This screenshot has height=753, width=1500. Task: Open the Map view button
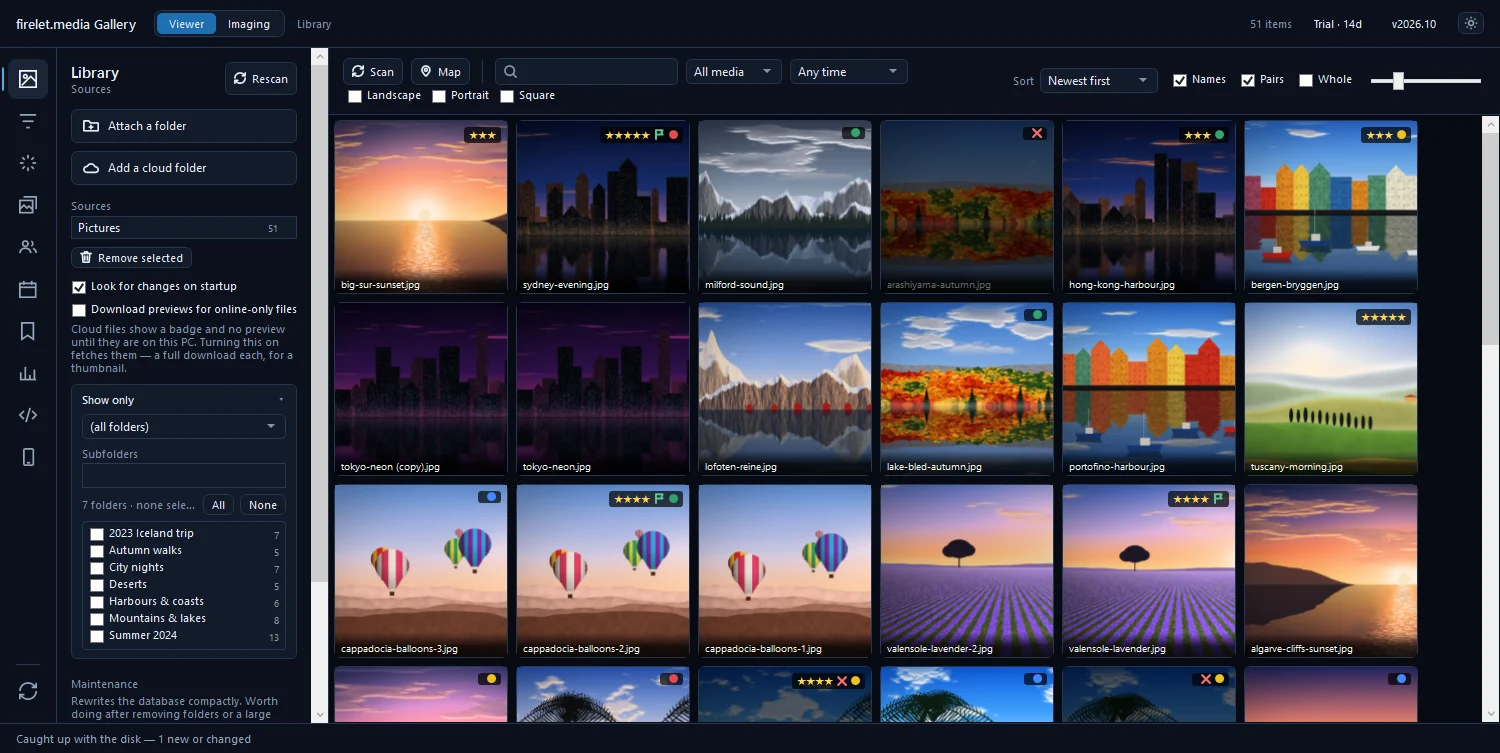click(x=440, y=72)
